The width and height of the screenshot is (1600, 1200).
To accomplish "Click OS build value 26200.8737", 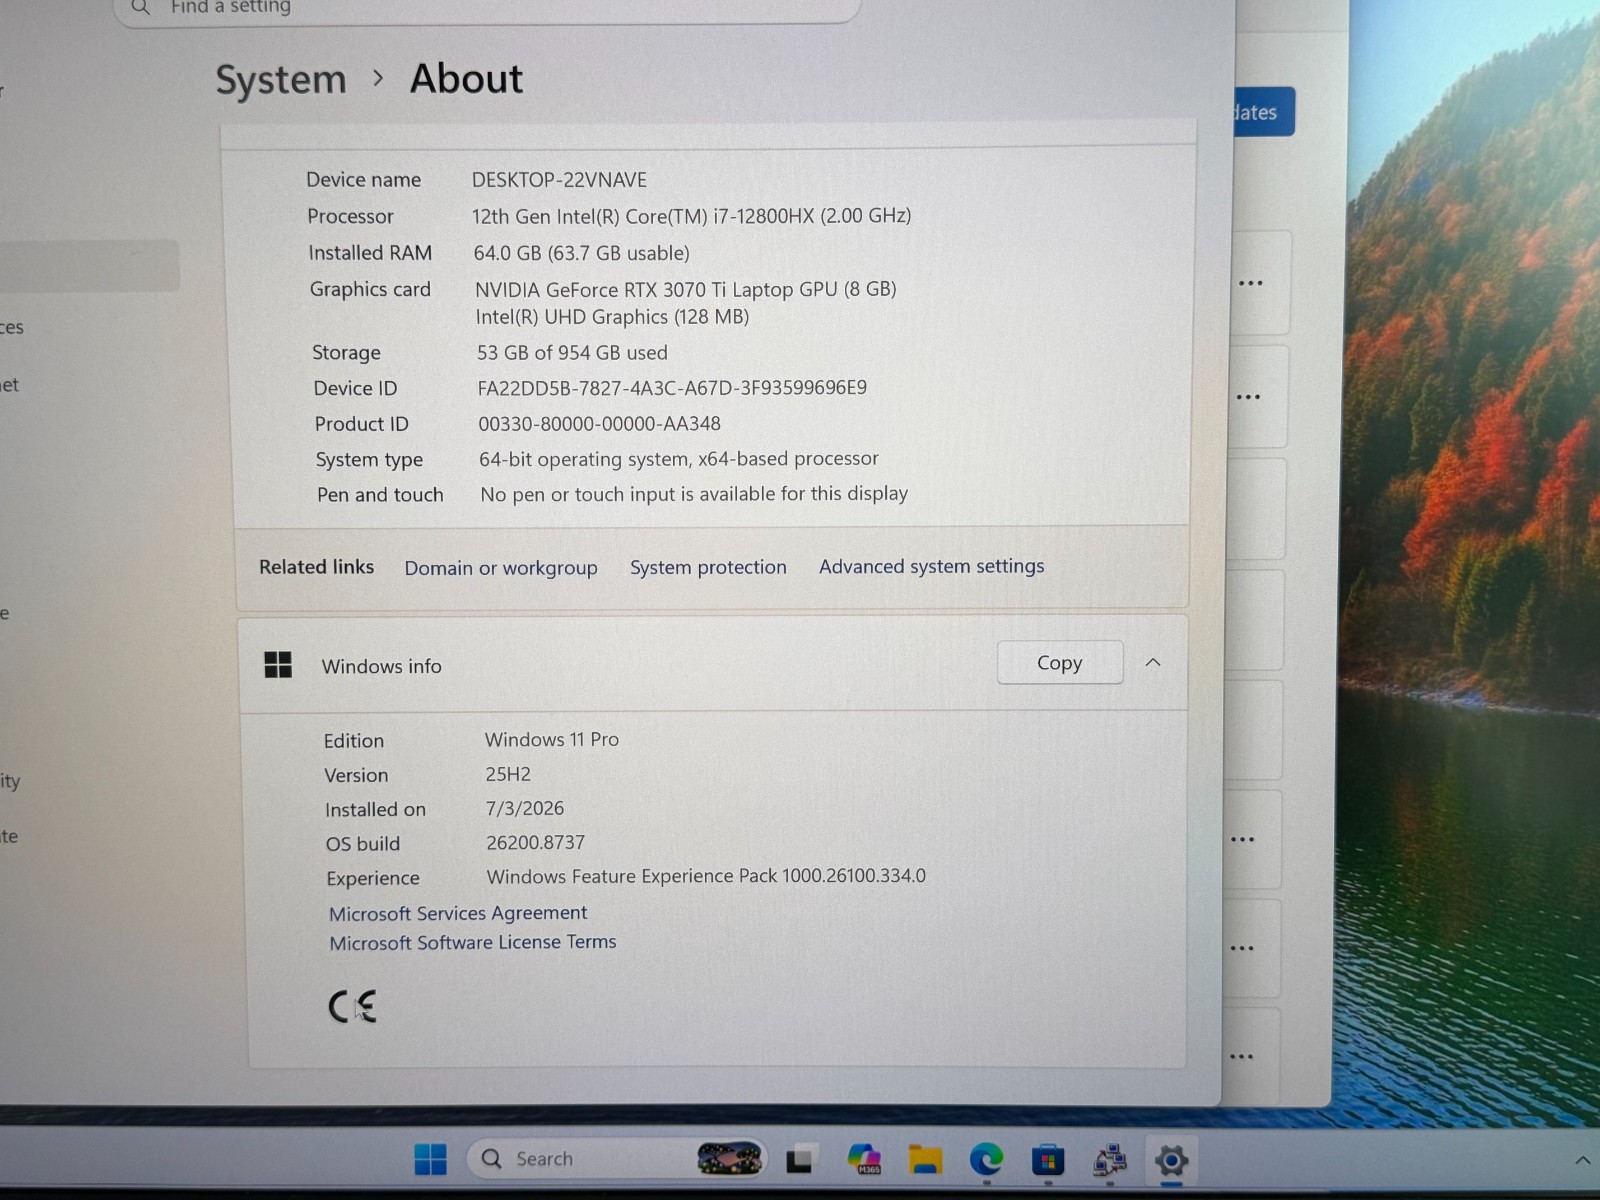I will pos(536,843).
